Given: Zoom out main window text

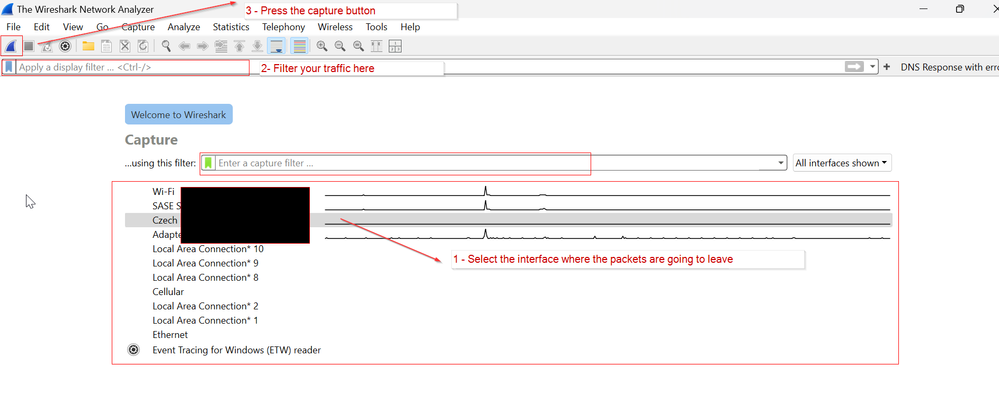Looking at the screenshot, I should tap(340, 46).
